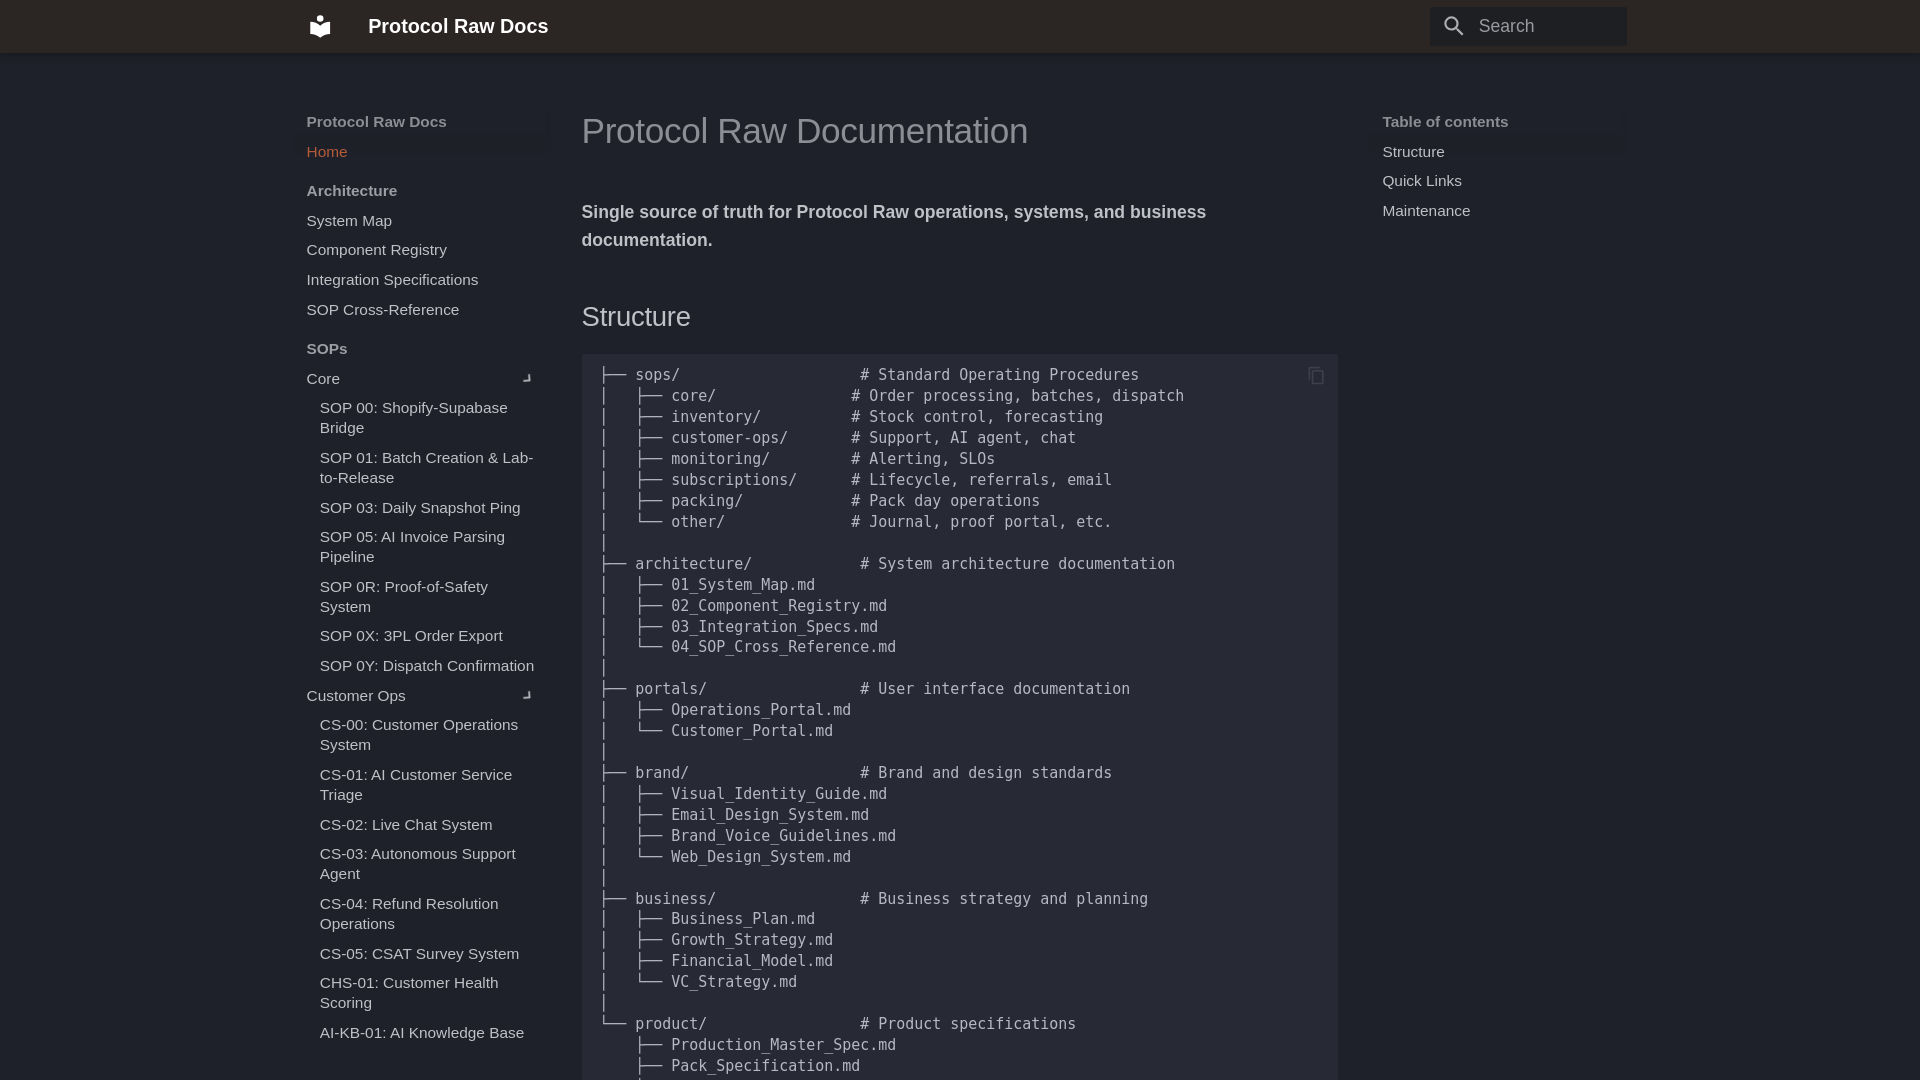Click the customer-ops/ directory line

(x=730, y=438)
